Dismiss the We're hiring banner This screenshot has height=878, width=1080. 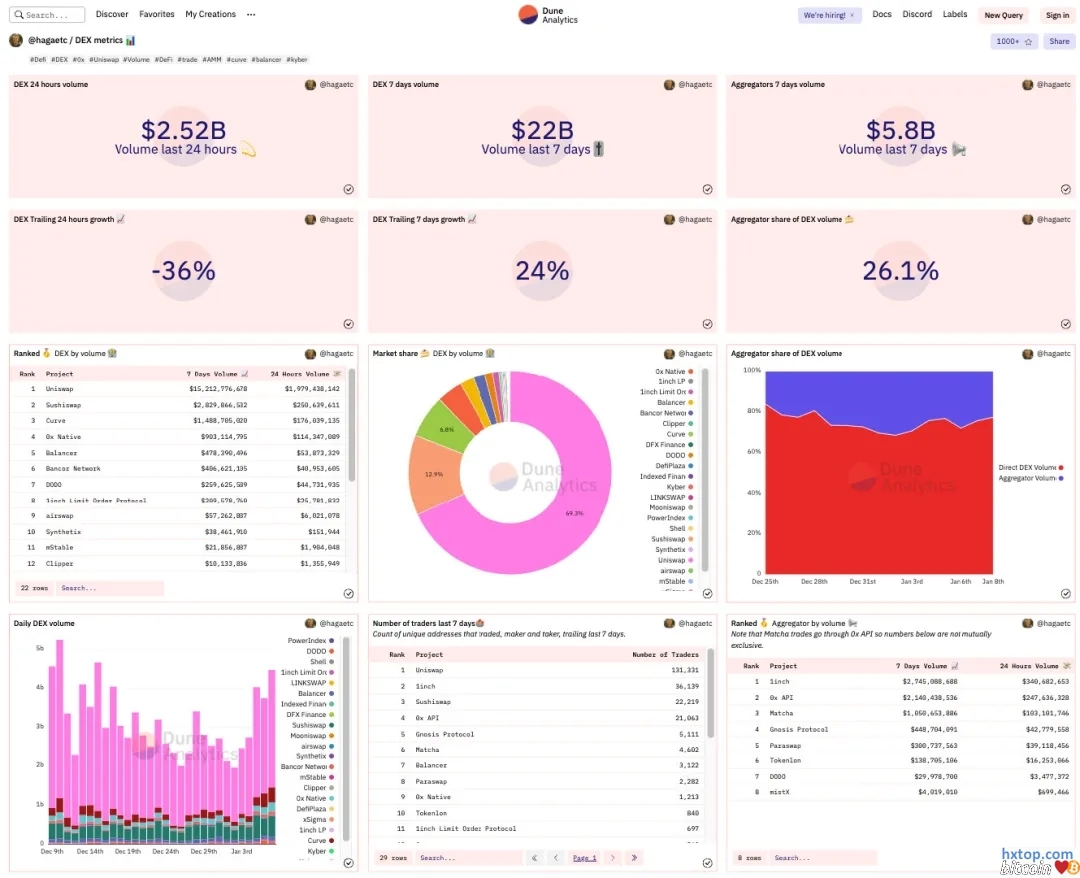852,15
